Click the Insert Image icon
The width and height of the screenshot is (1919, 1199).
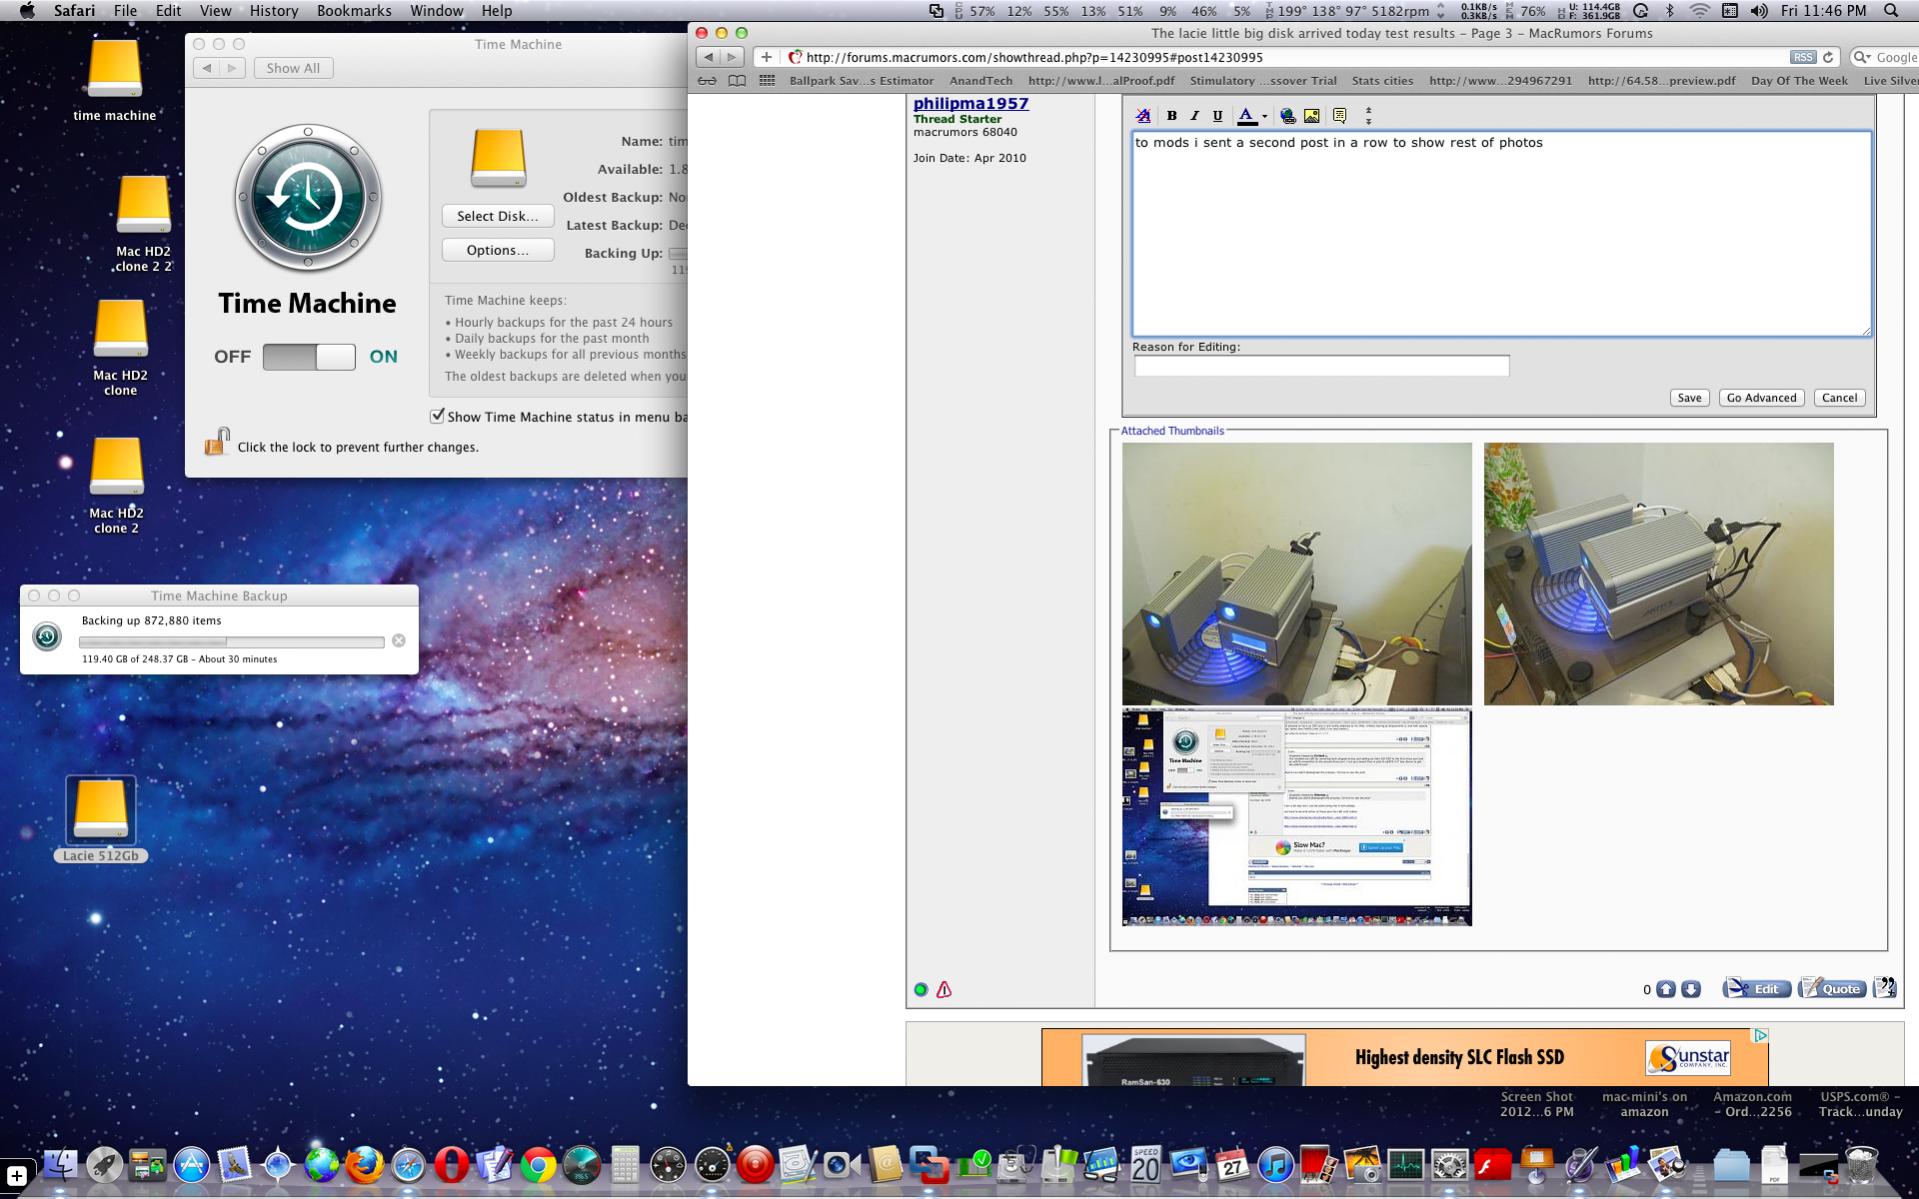click(x=1312, y=116)
